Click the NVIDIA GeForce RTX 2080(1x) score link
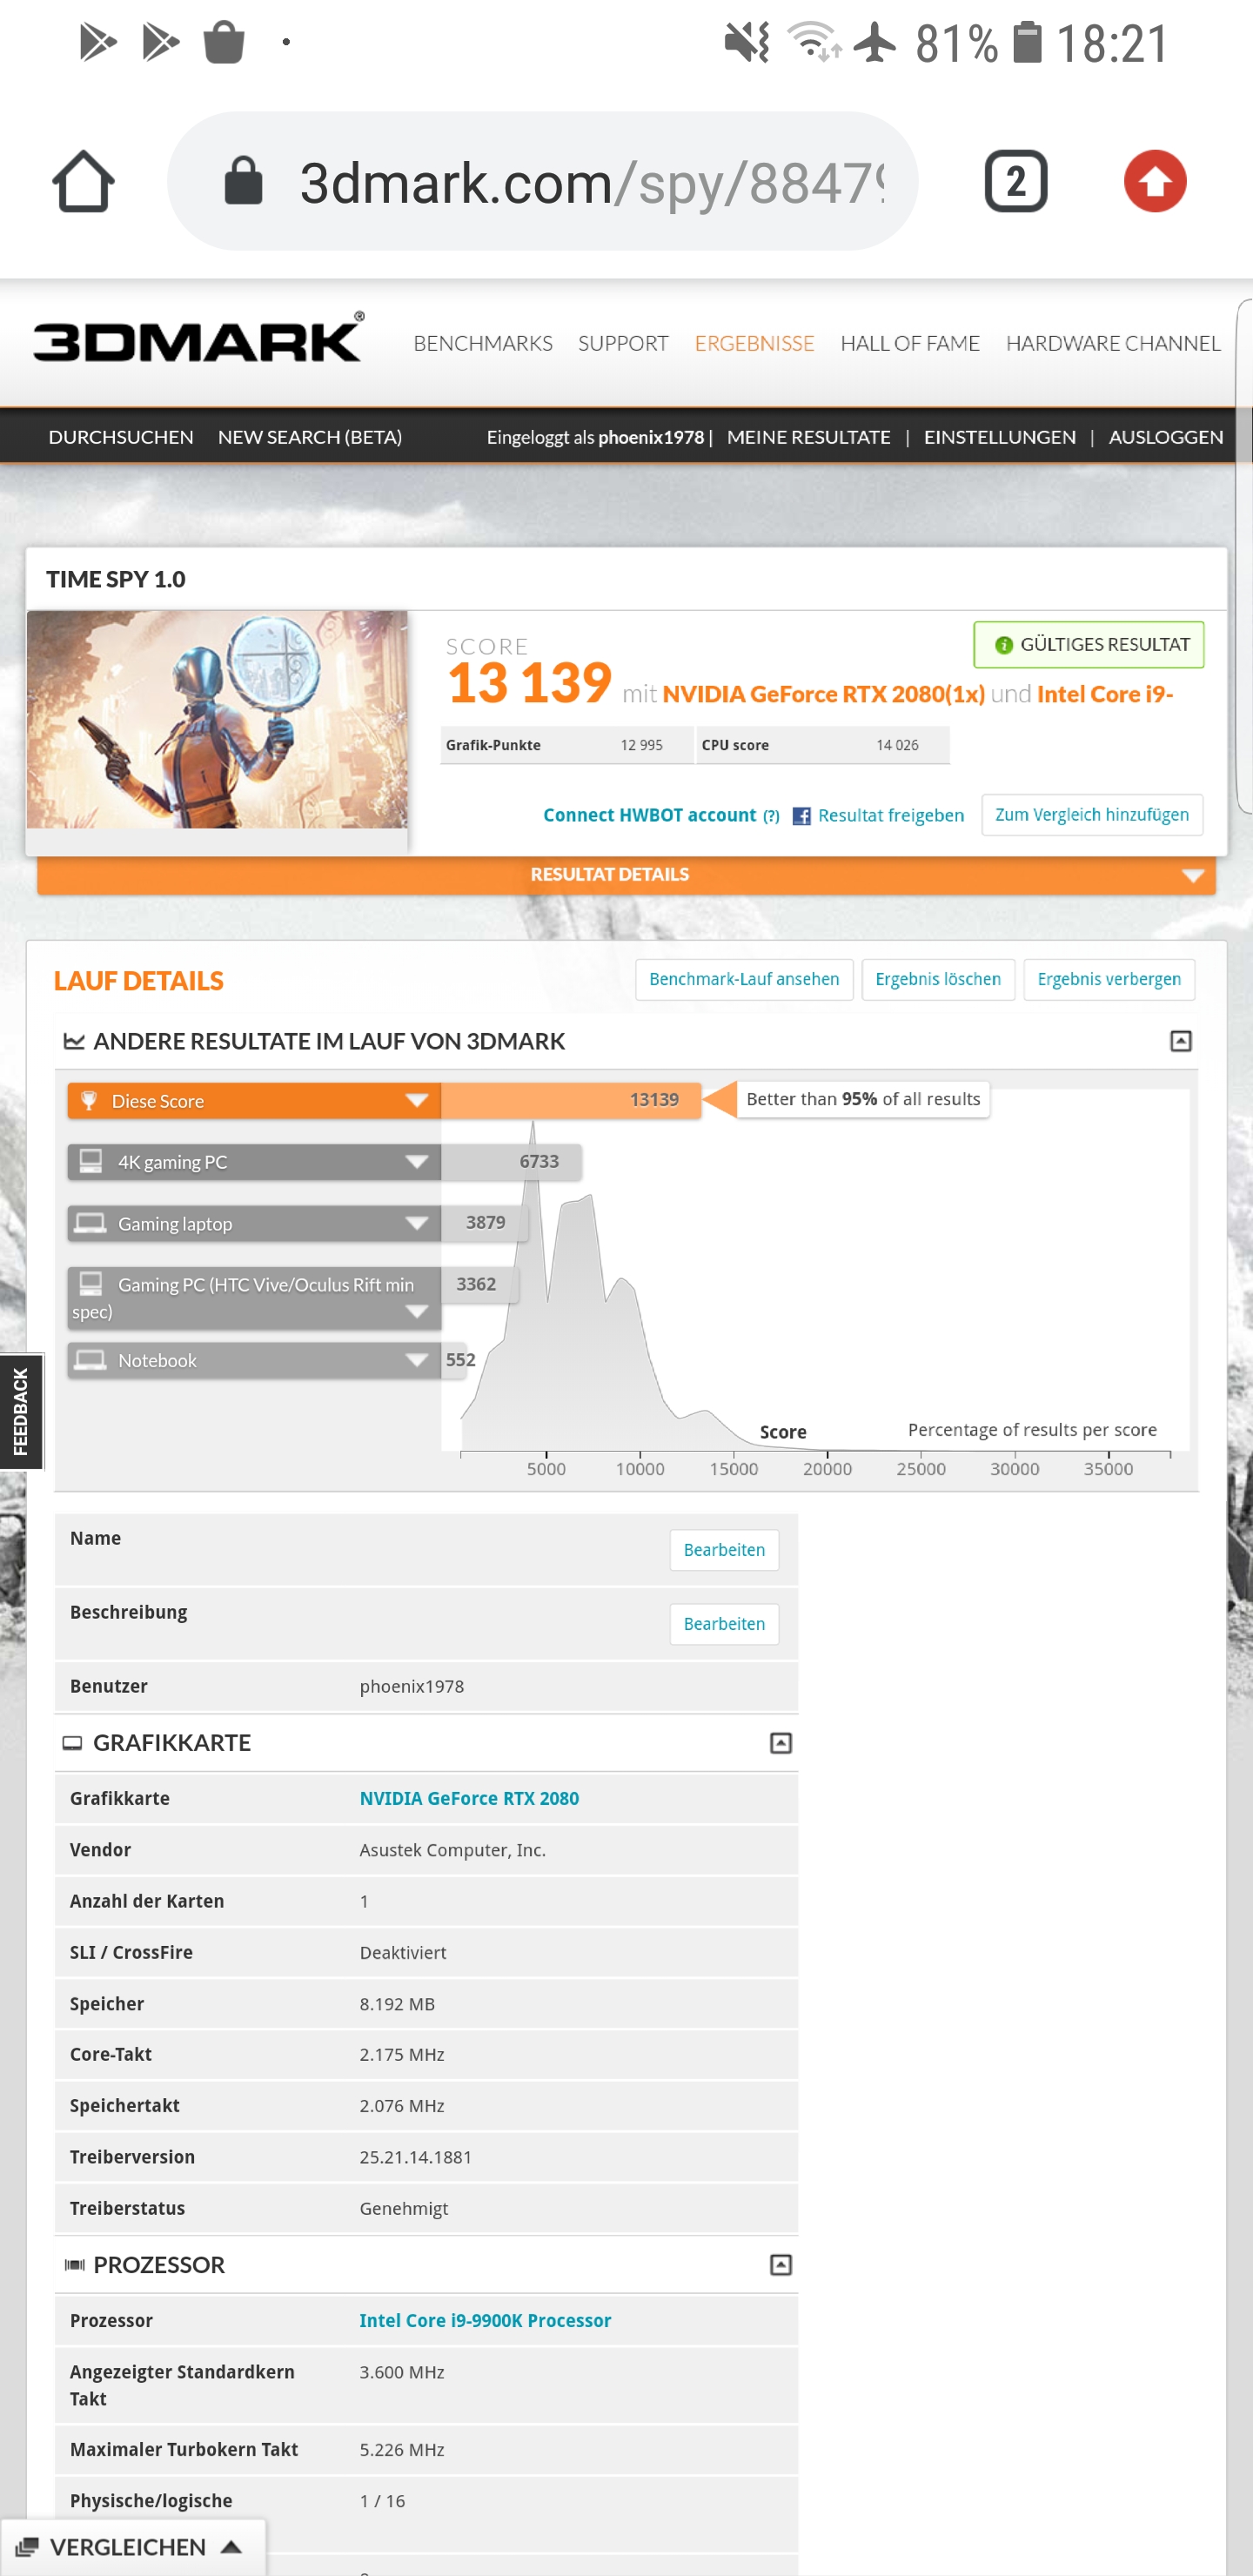1253x2576 pixels. (823, 694)
